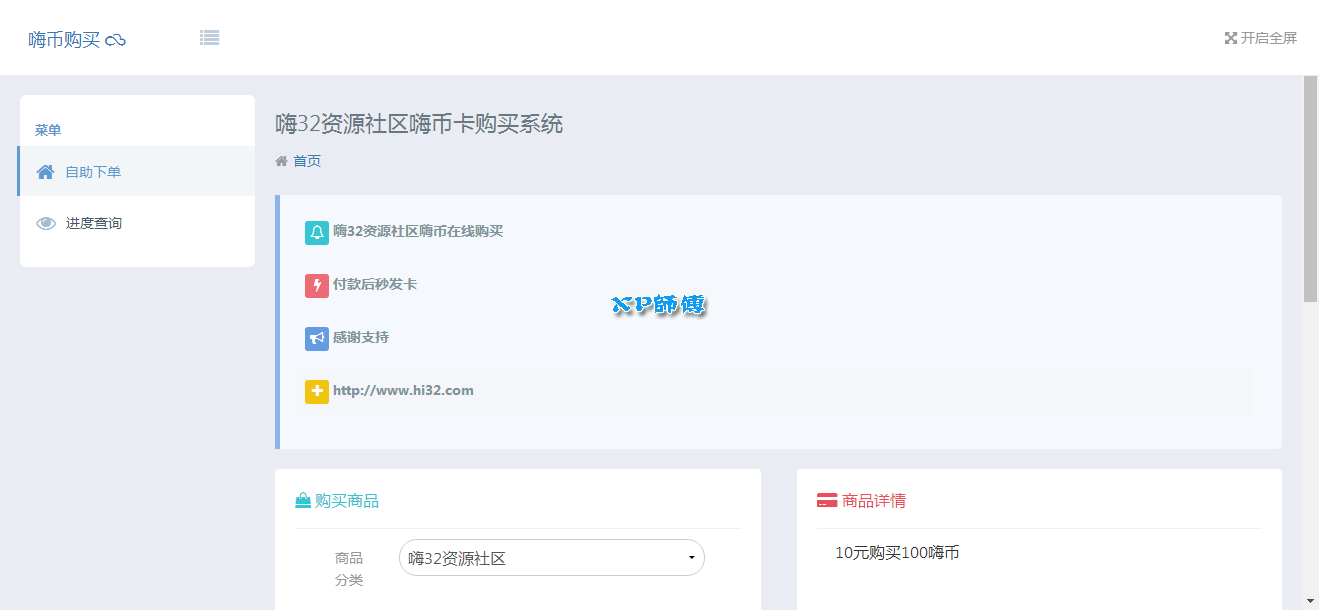Screen dimensions: 1319x610
Task: Click the 菜单 sidebar heading
Action: [x=48, y=130]
